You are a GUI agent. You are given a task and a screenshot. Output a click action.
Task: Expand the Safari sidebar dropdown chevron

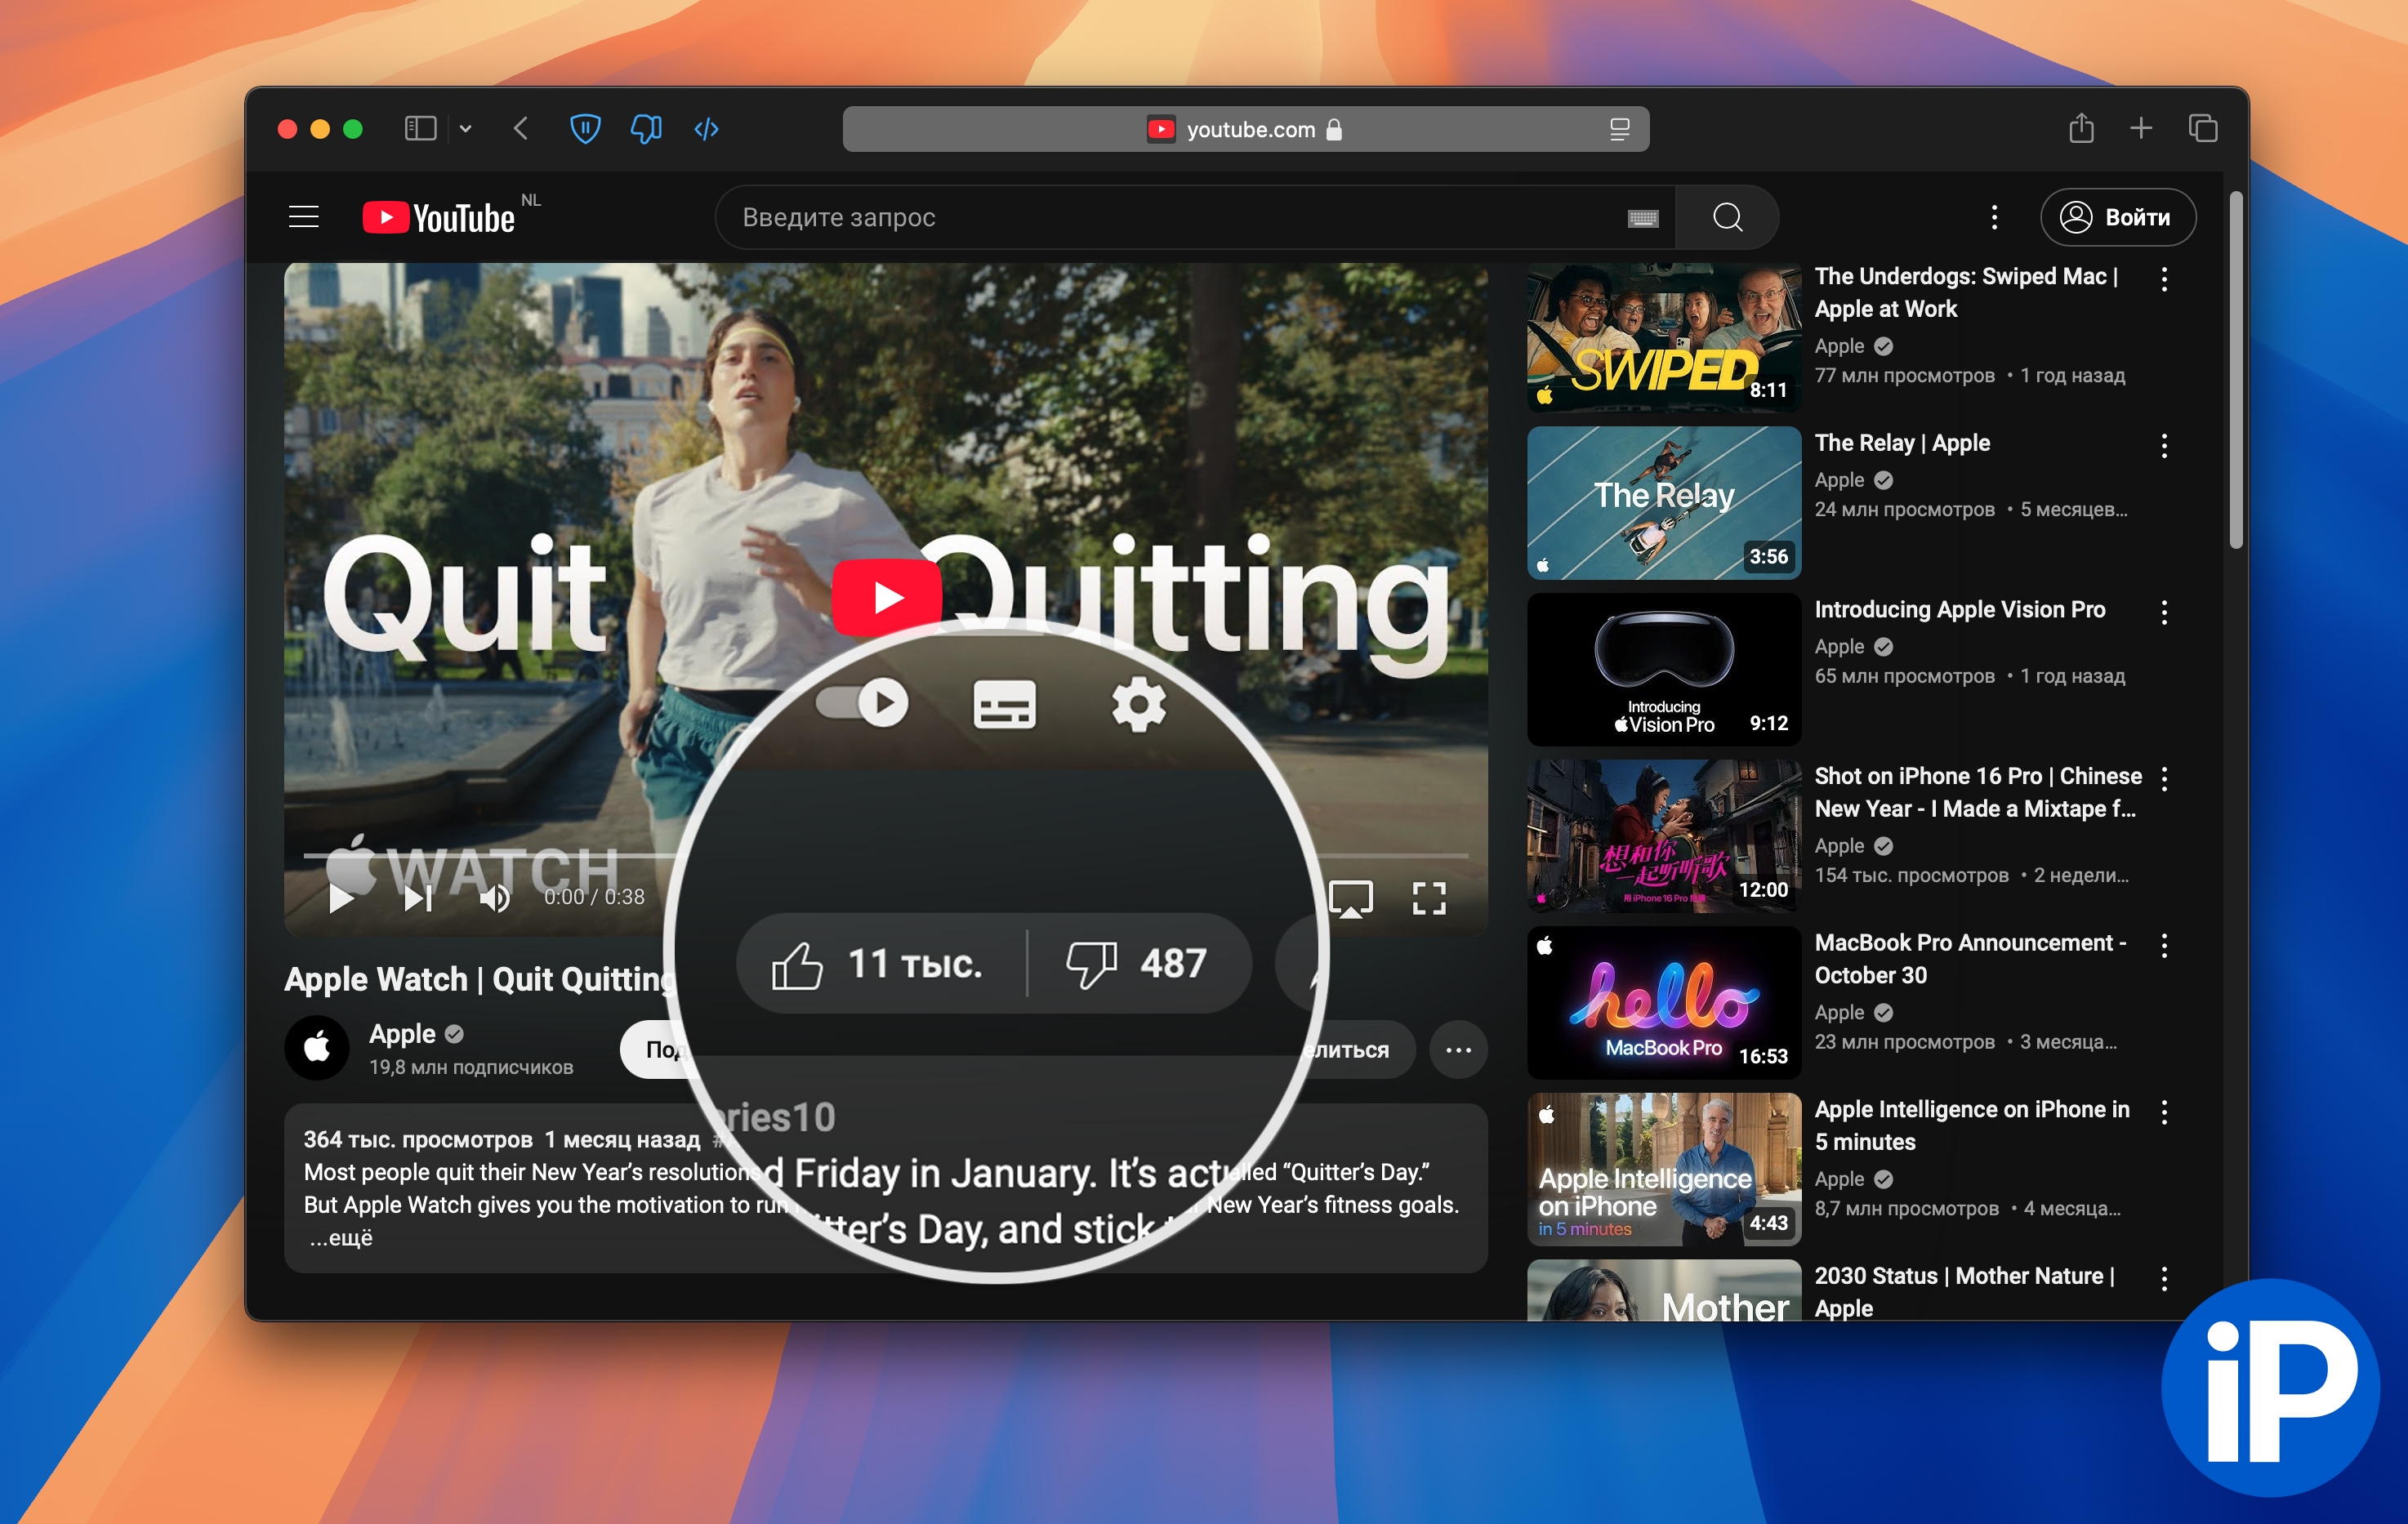[465, 129]
